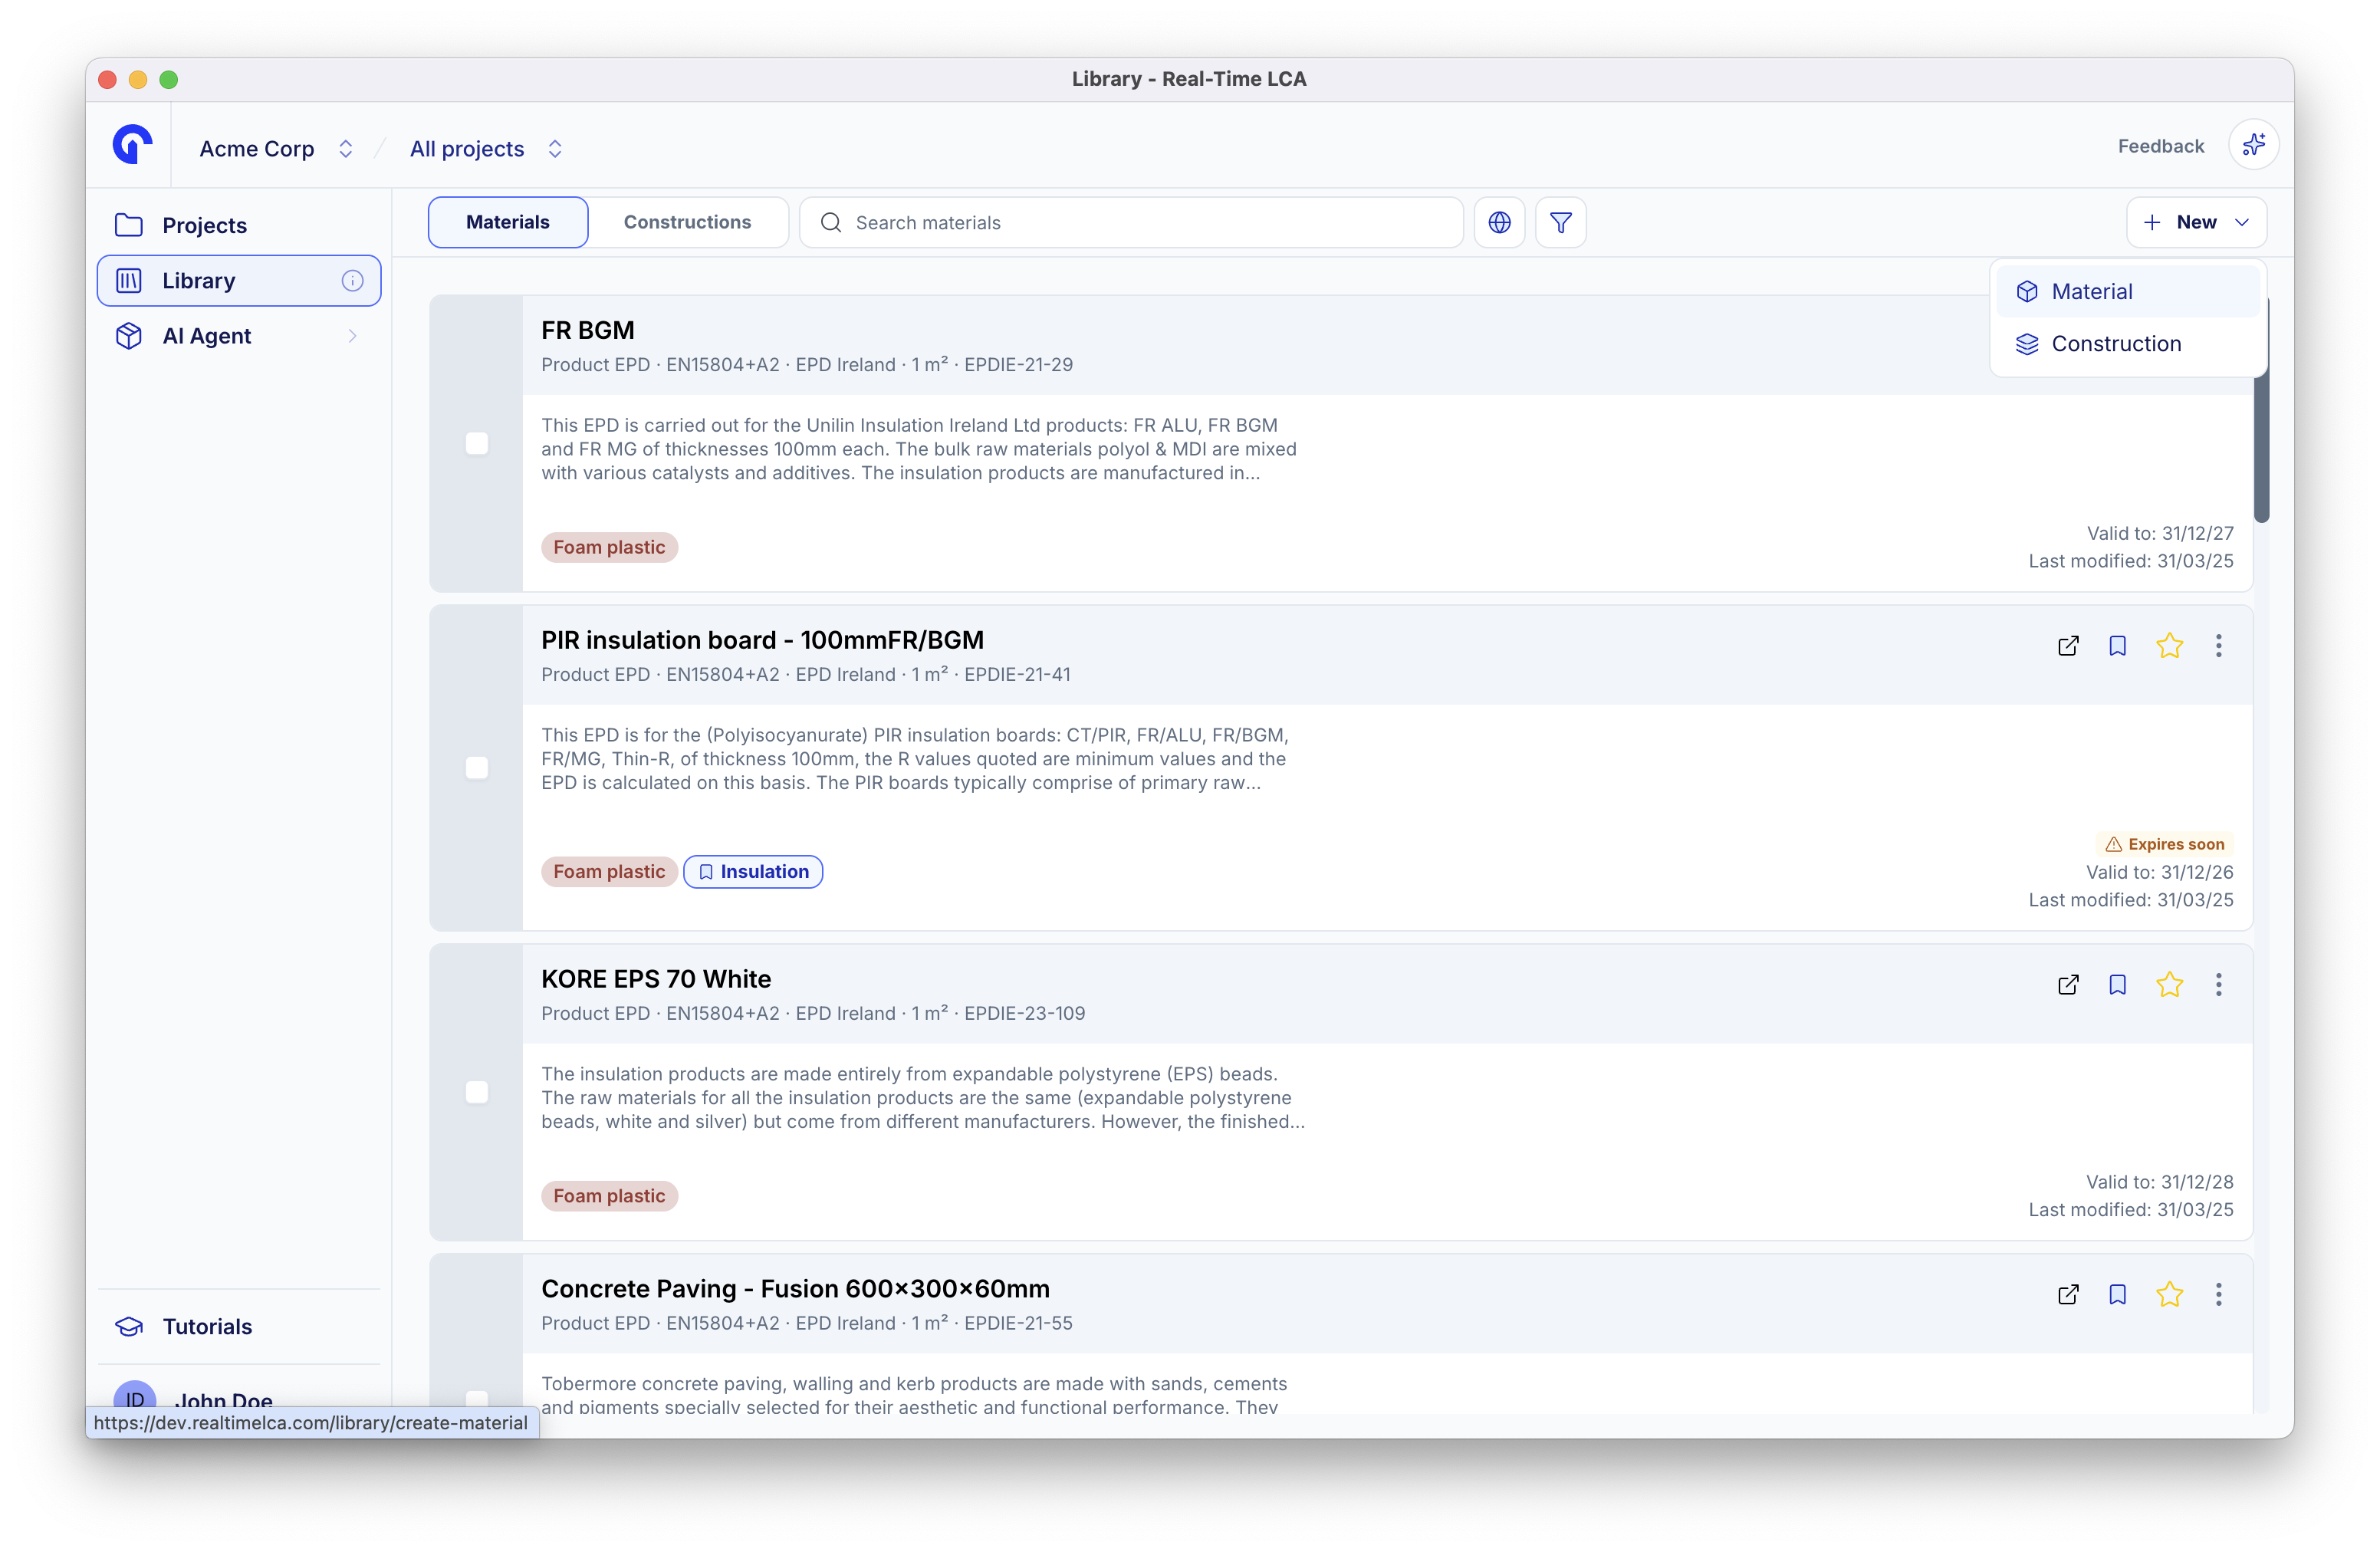Click the Foam plastic tag on KORE EPS
Screen dimensions: 2380x1552
(609, 1196)
